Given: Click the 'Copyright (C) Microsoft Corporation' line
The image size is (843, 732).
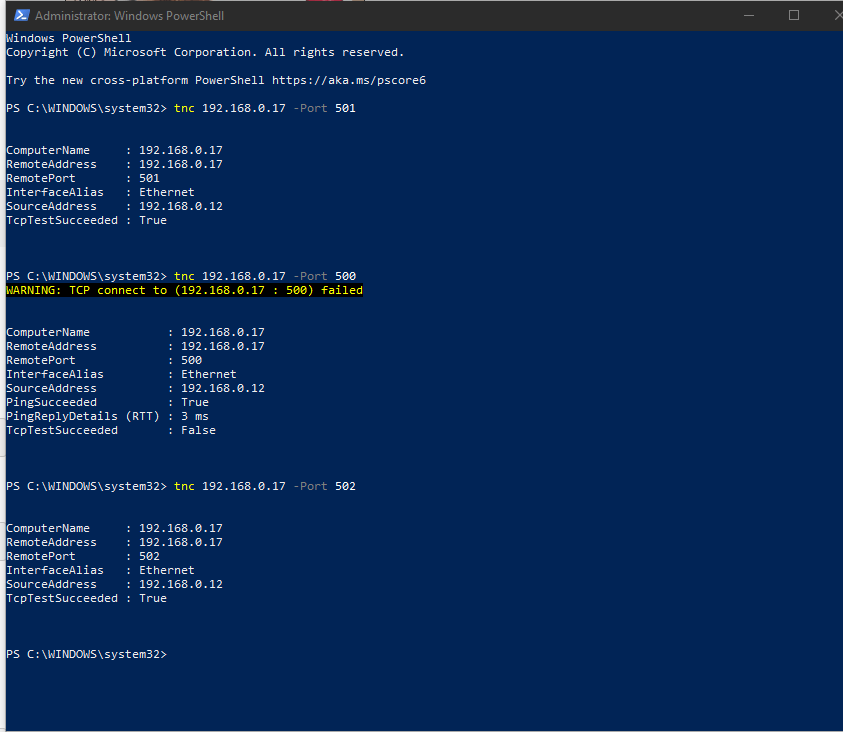Looking at the screenshot, I should click(205, 52).
